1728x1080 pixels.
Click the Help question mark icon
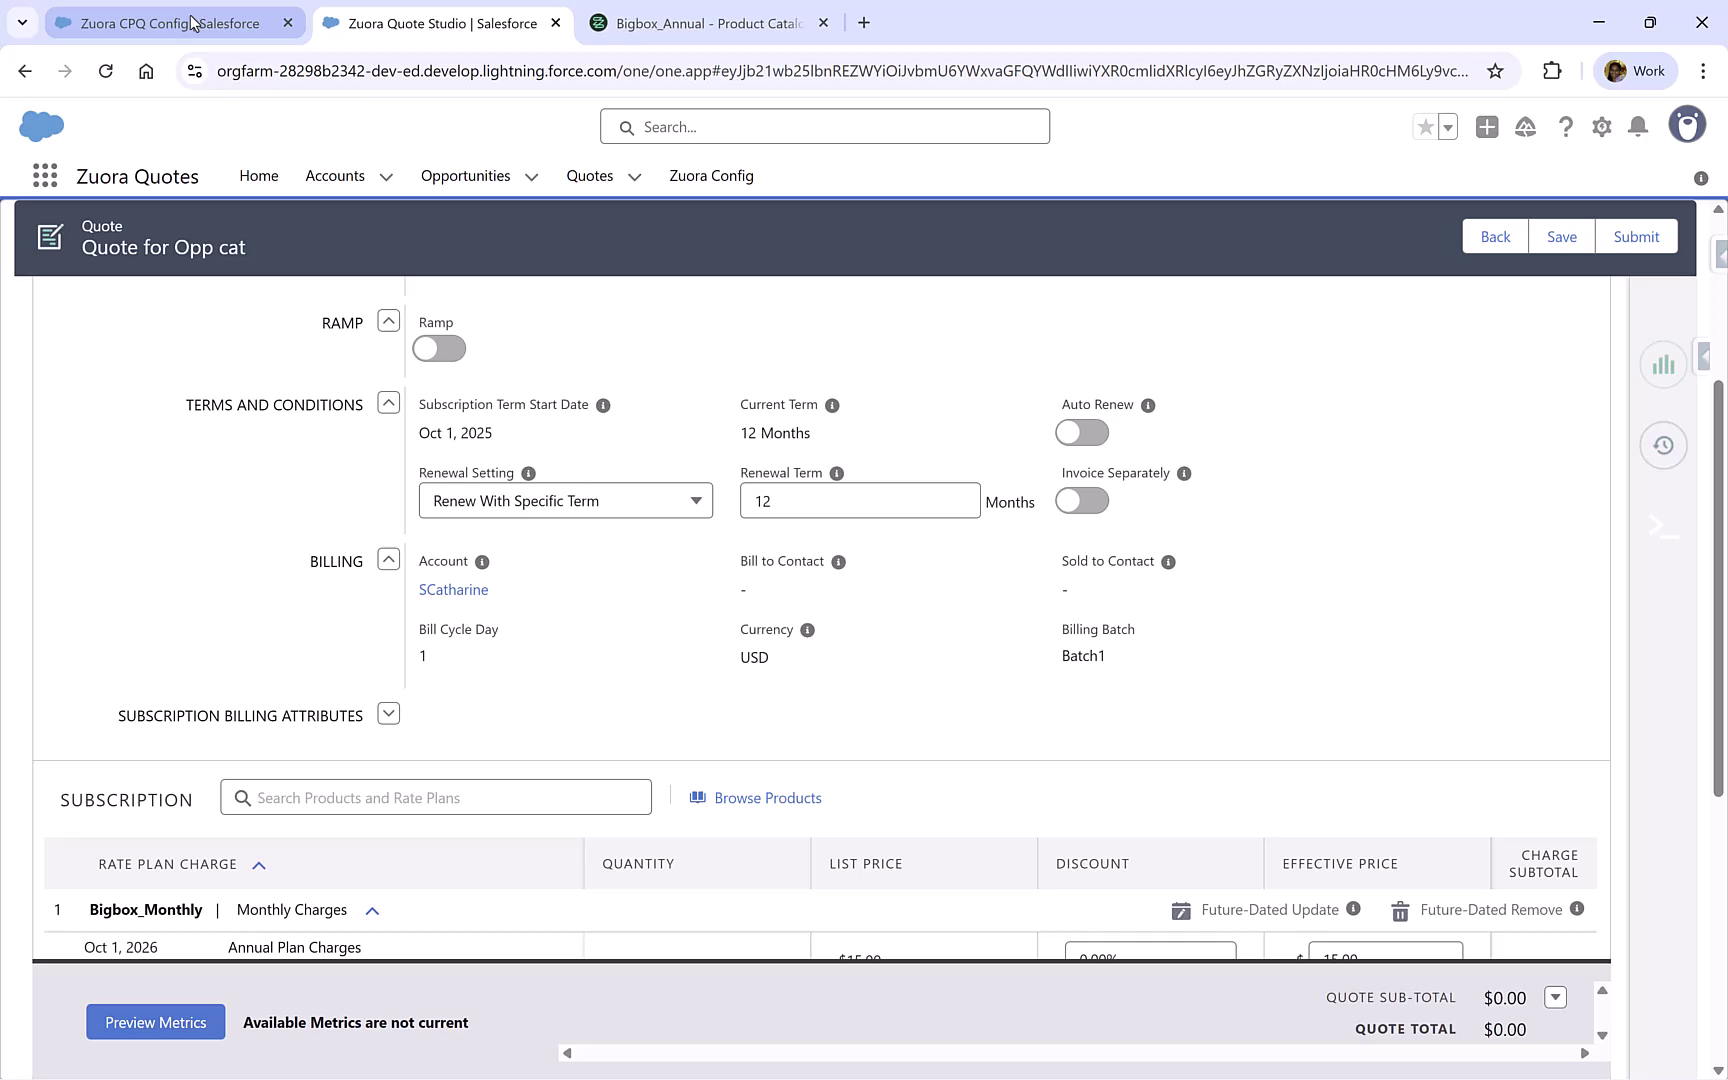pyautogui.click(x=1566, y=127)
